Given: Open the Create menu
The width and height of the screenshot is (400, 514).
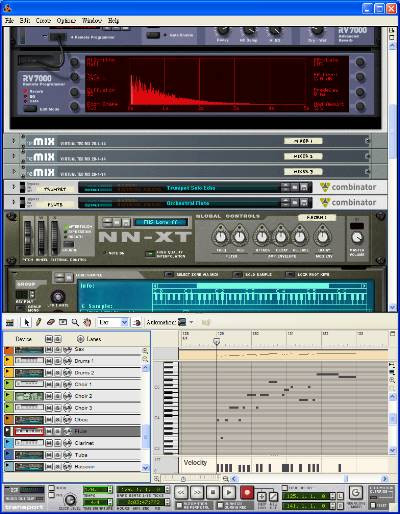Looking at the screenshot, I should pos(43,21).
